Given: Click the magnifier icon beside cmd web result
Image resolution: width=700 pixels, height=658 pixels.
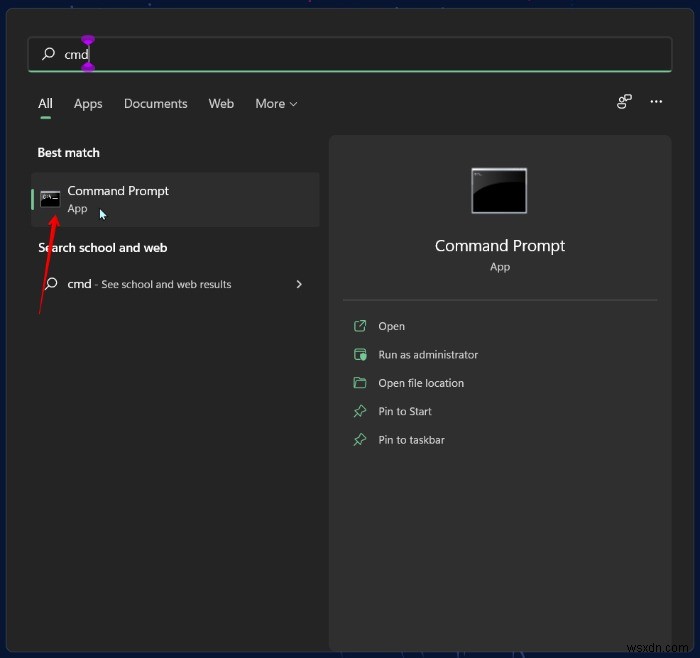Looking at the screenshot, I should (x=50, y=284).
